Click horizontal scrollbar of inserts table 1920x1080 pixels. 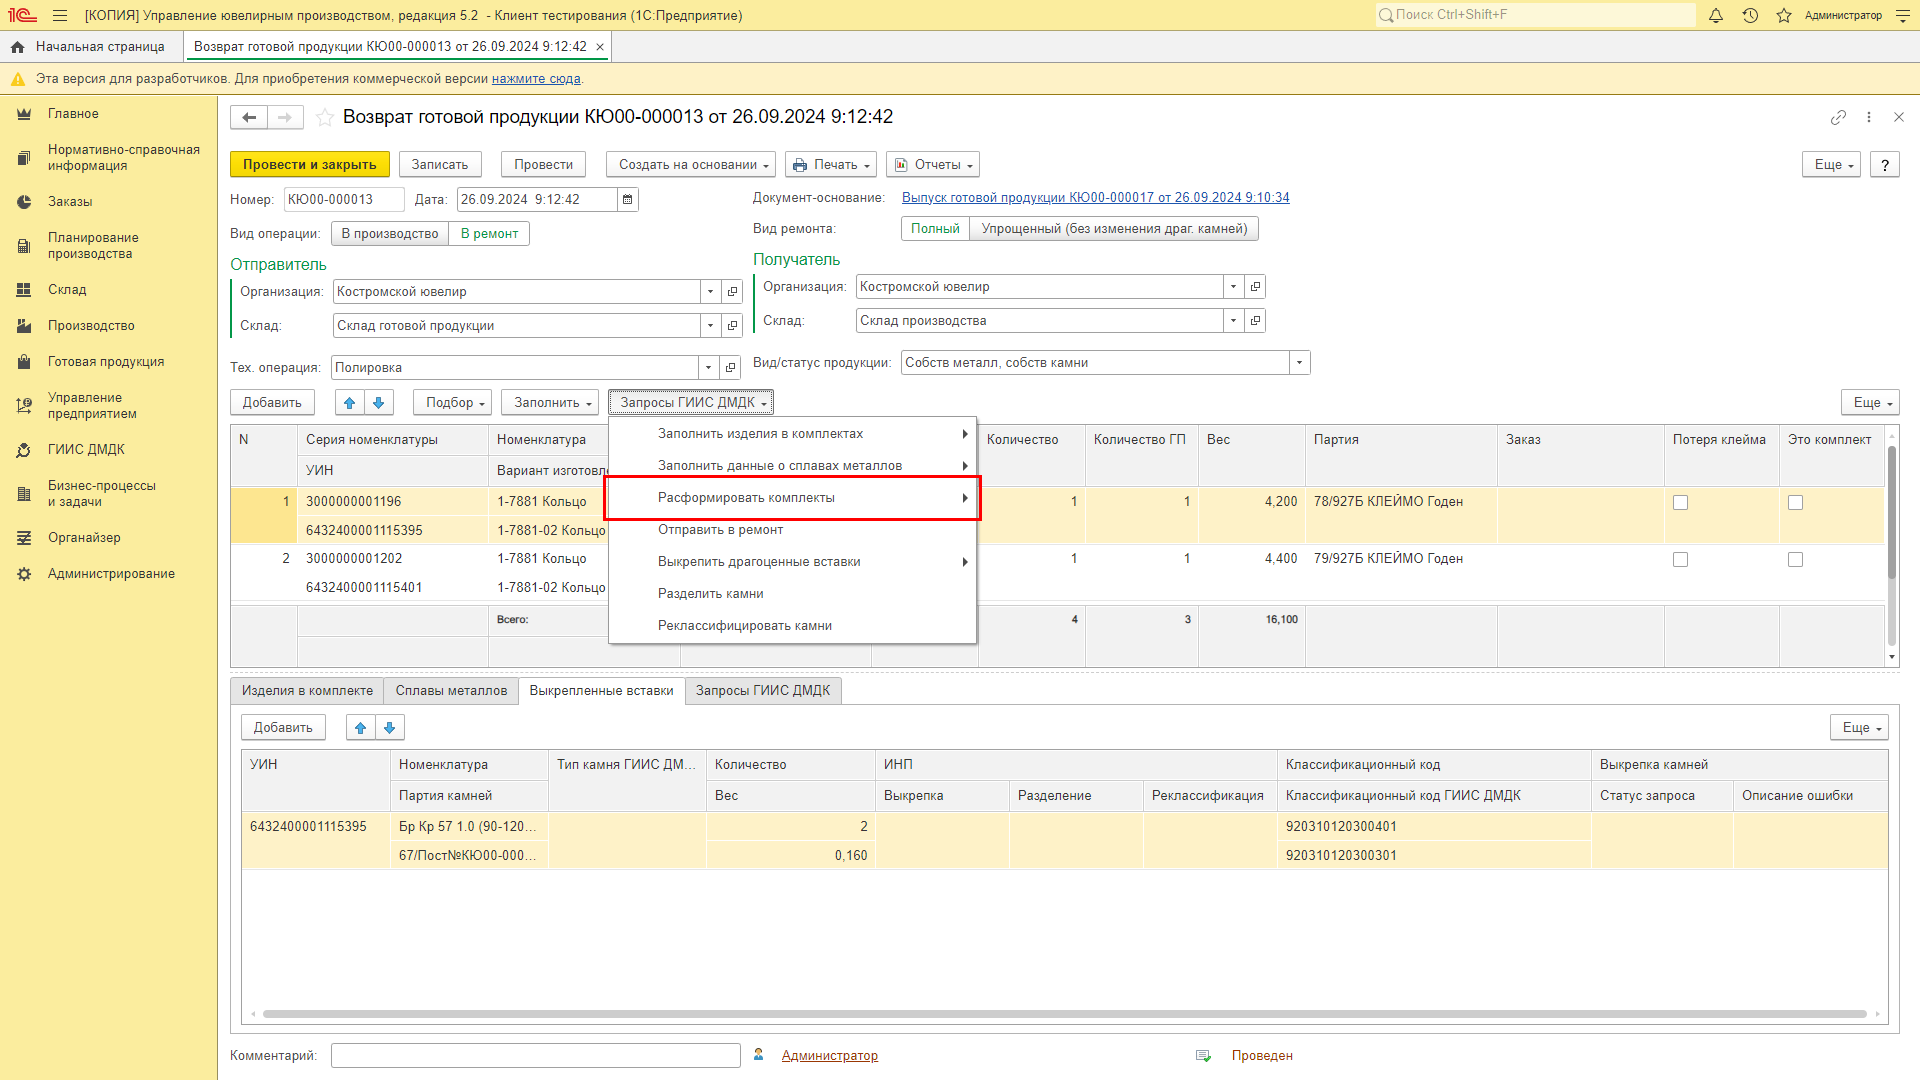click(x=1064, y=1014)
